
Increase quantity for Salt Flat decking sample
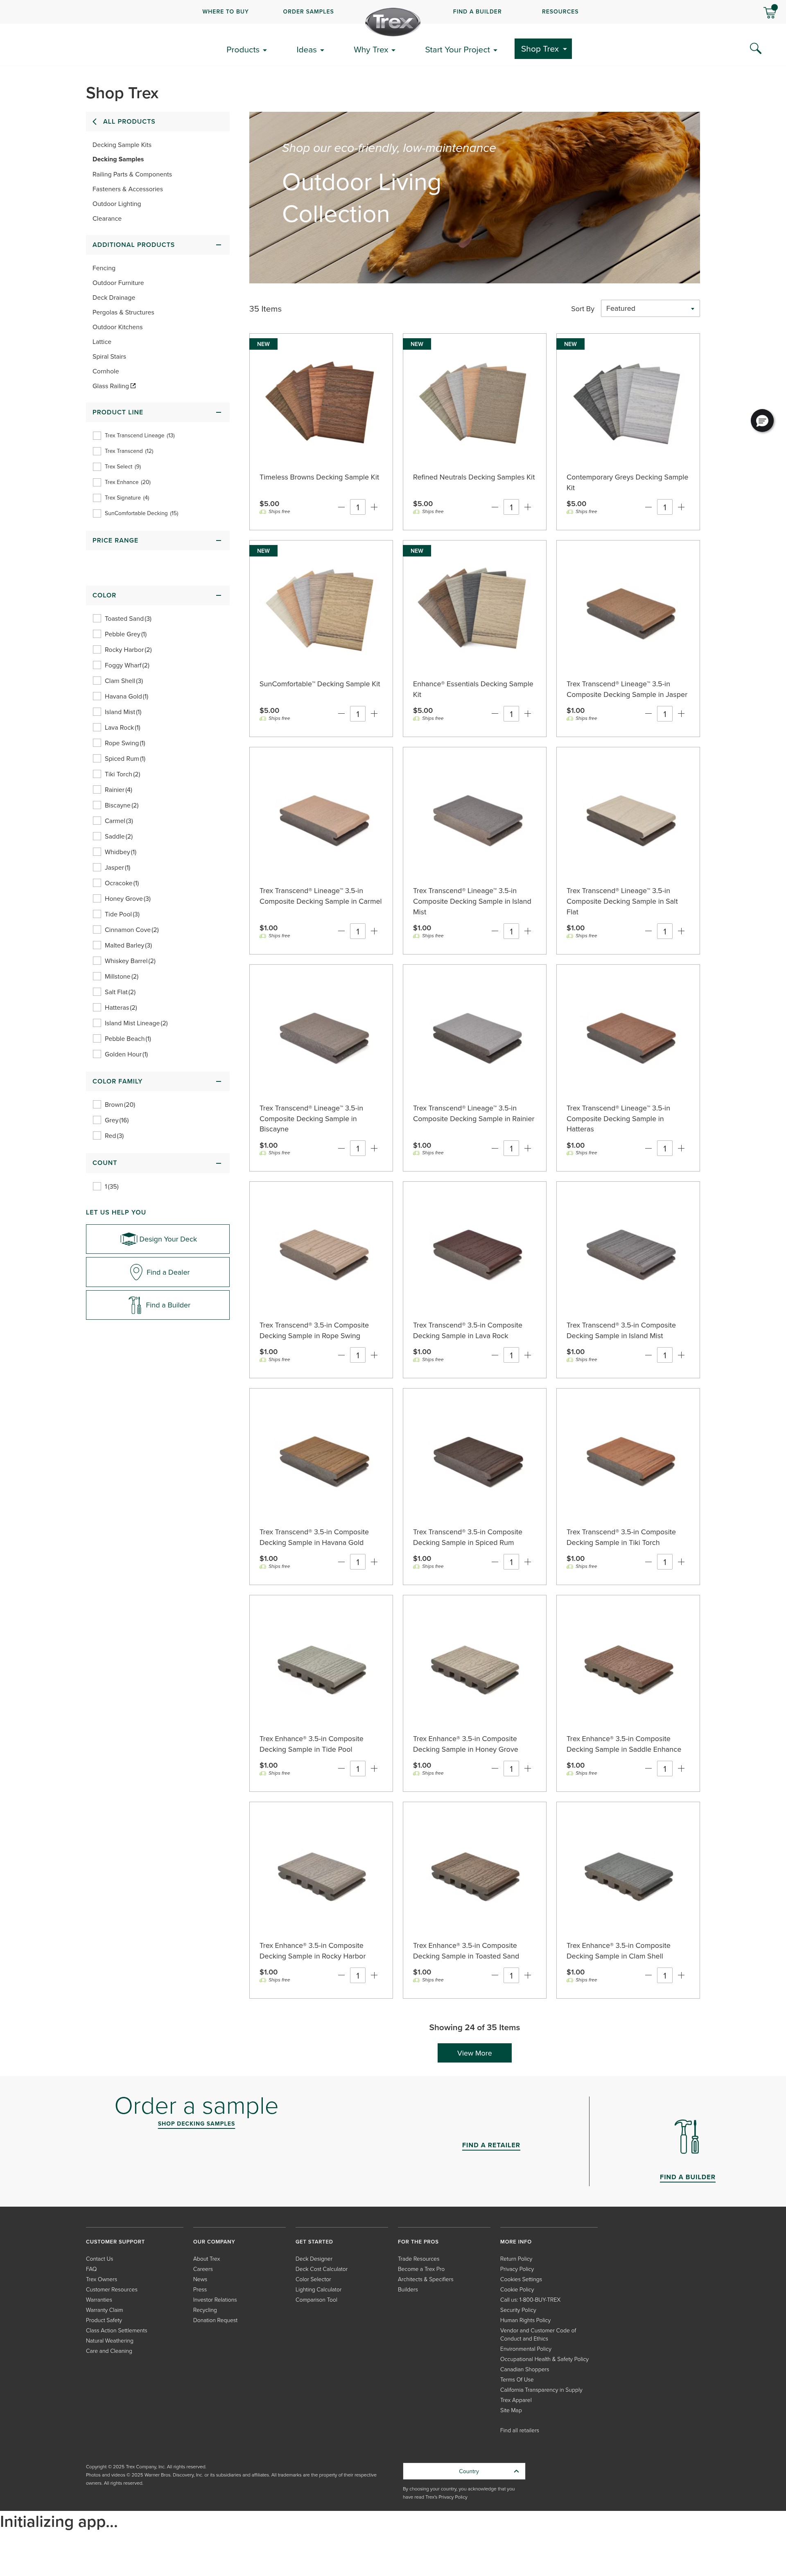(681, 931)
